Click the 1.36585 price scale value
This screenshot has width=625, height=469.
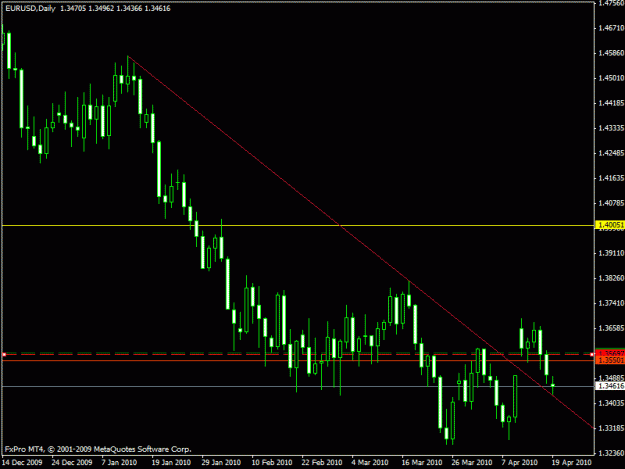[x=611, y=328]
